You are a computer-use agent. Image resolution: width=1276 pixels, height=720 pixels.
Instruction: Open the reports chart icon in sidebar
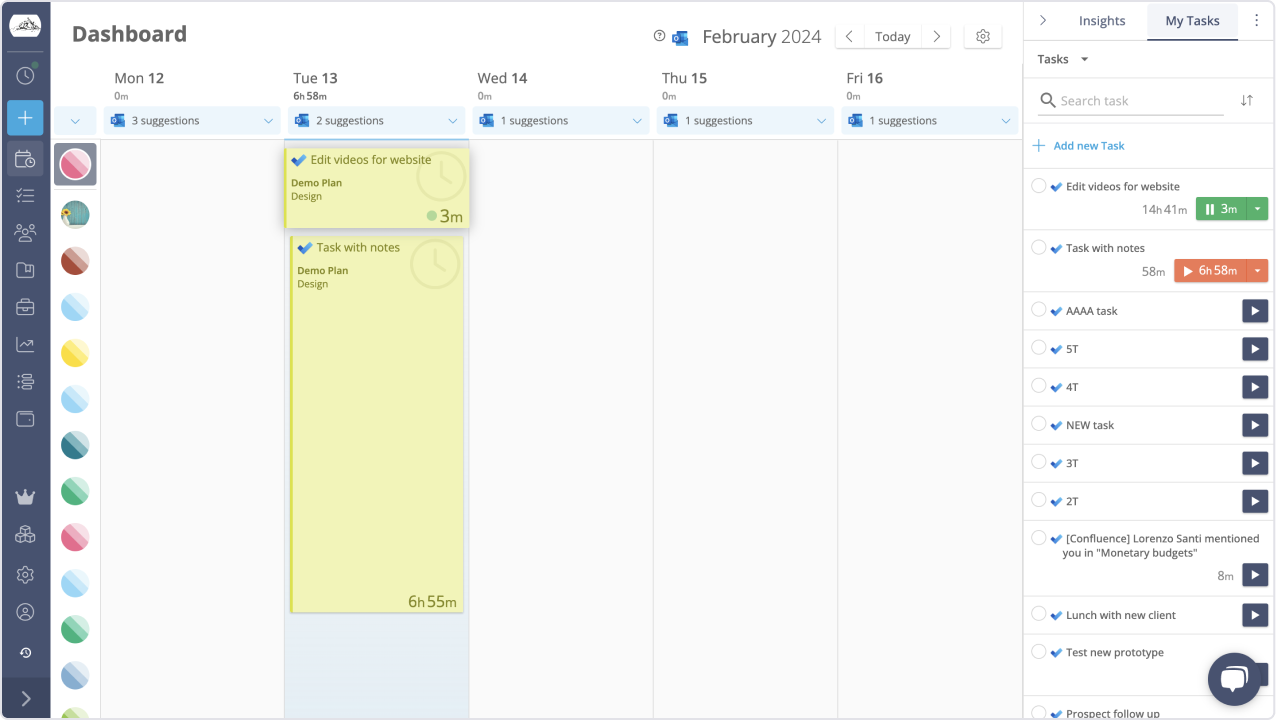[25, 345]
